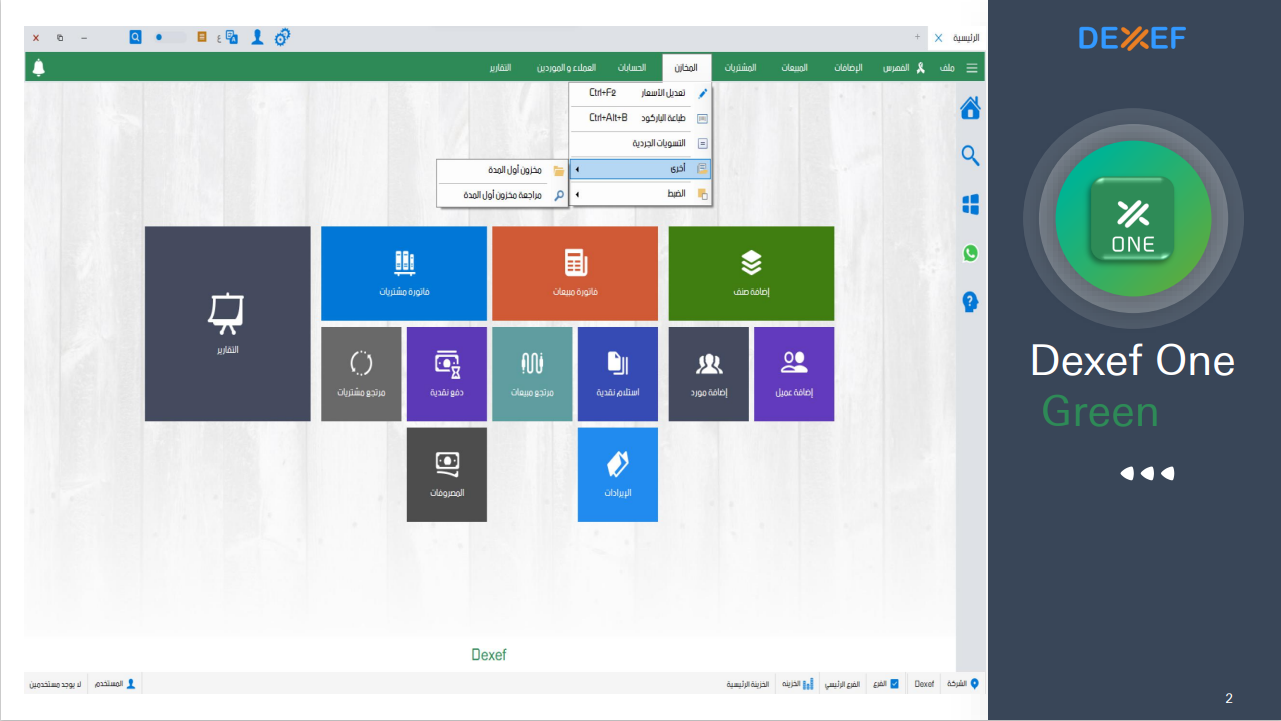Click the folder icon beside مخزون أول المدة

(x=559, y=171)
